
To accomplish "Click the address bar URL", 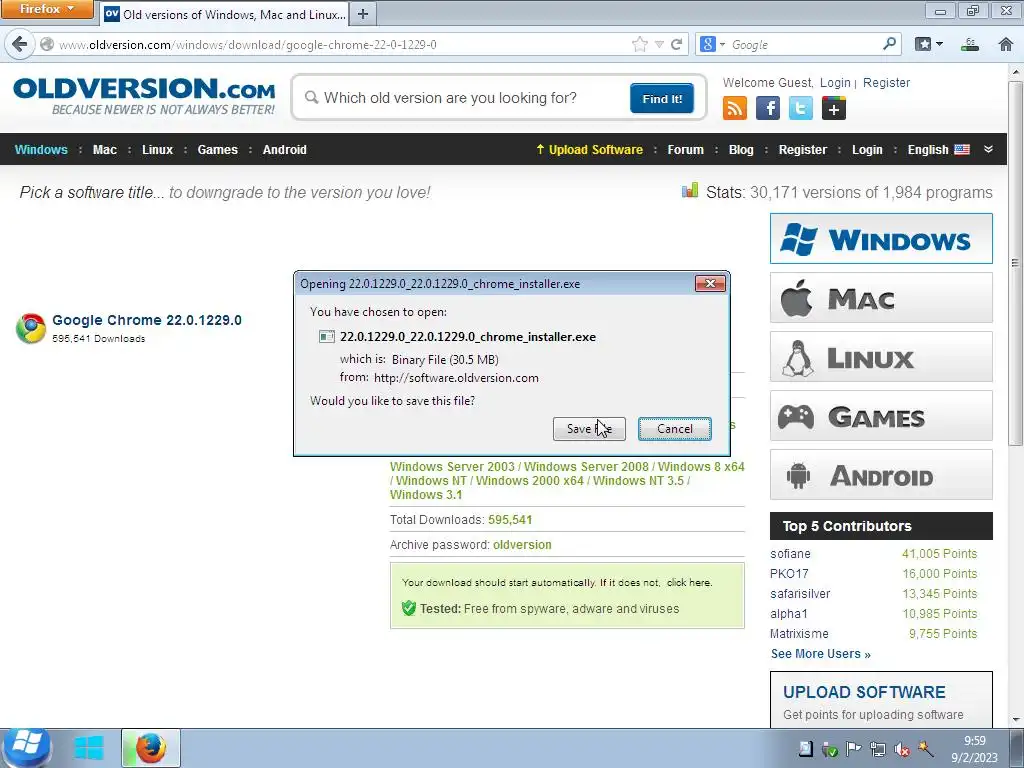I will [x=248, y=44].
